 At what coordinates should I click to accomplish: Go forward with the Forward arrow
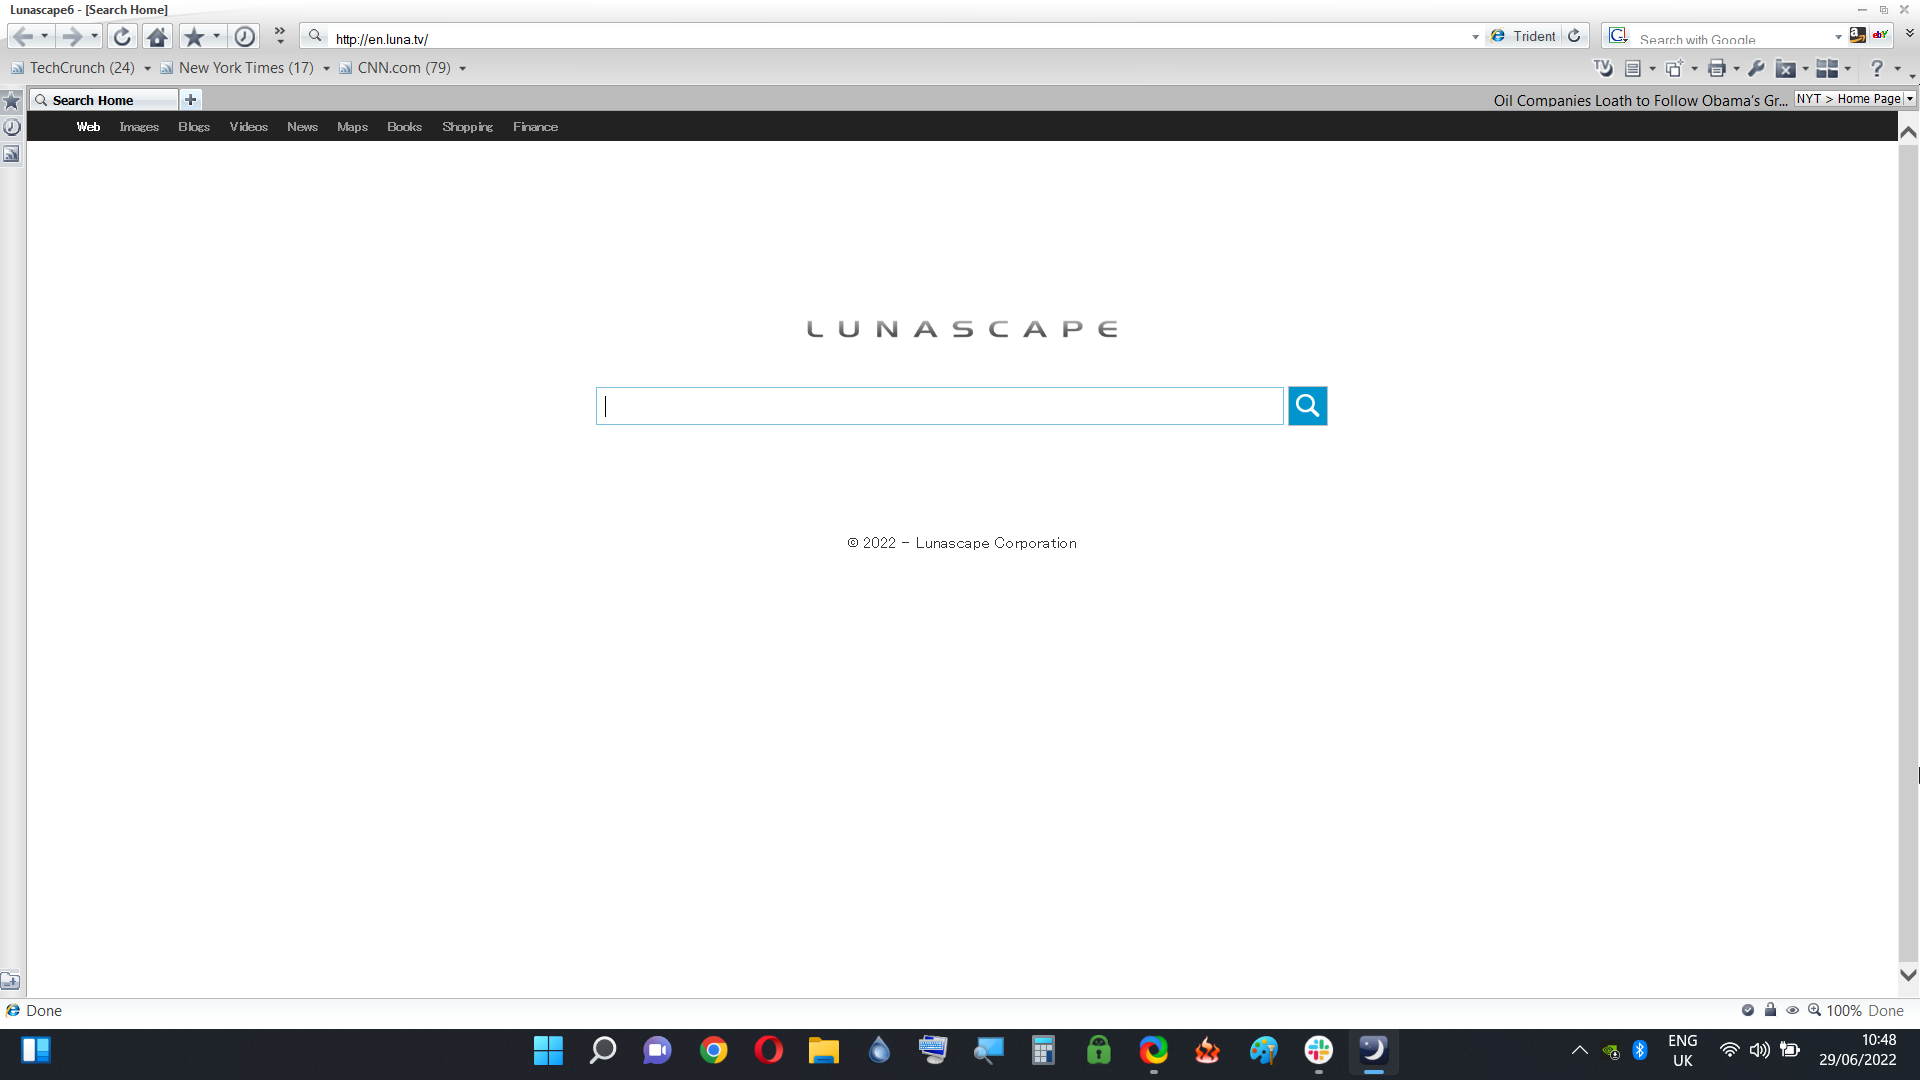point(71,37)
